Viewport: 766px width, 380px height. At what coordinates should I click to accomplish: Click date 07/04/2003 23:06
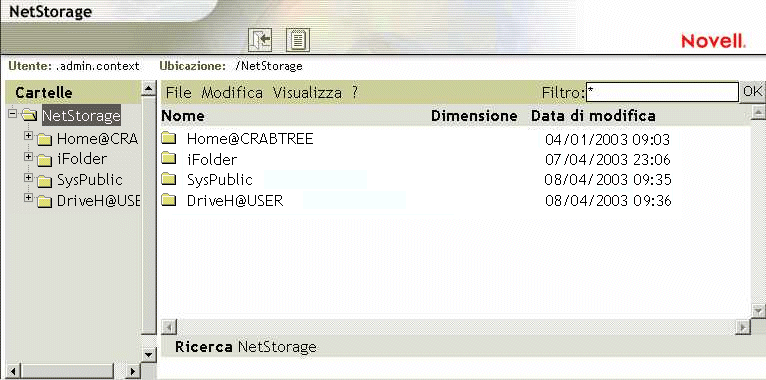point(608,160)
